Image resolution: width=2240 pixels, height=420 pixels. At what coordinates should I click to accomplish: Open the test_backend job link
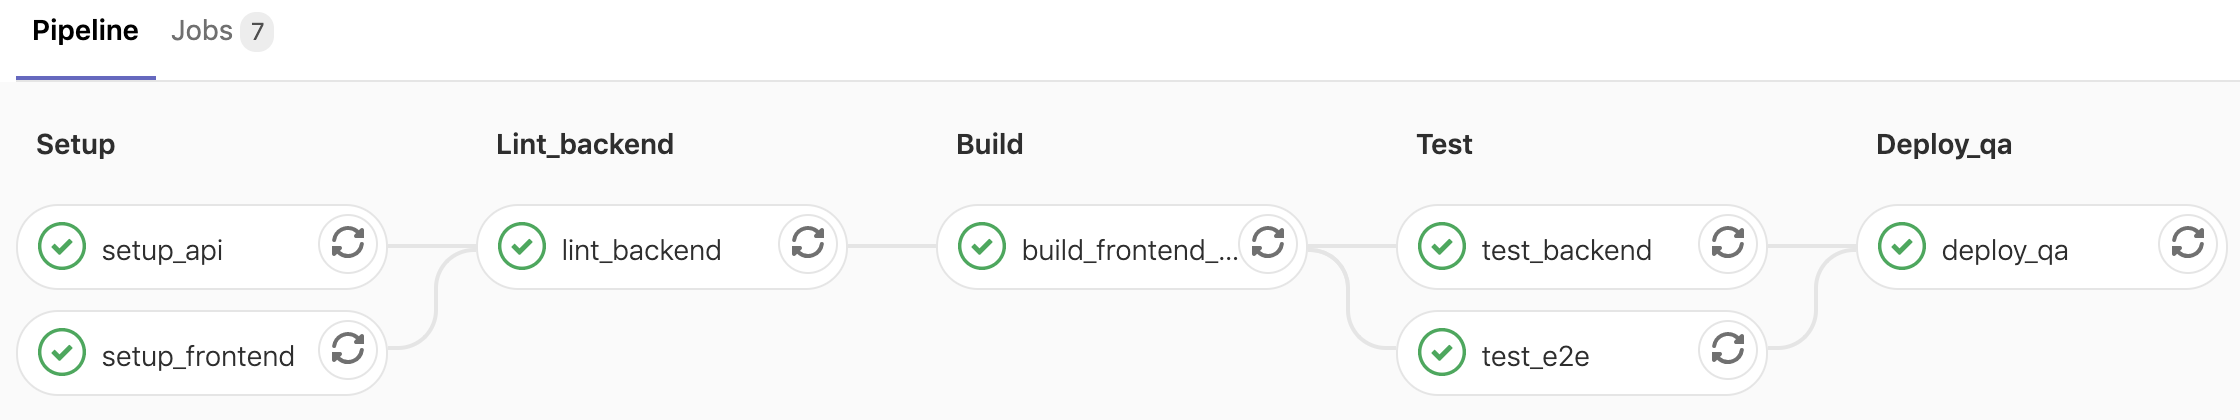click(1566, 250)
